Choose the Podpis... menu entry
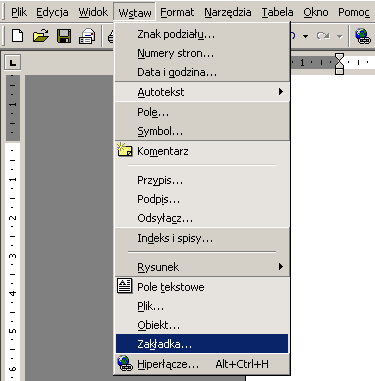The width and height of the screenshot is (375, 381). pyautogui.click(x=202, y=199)
